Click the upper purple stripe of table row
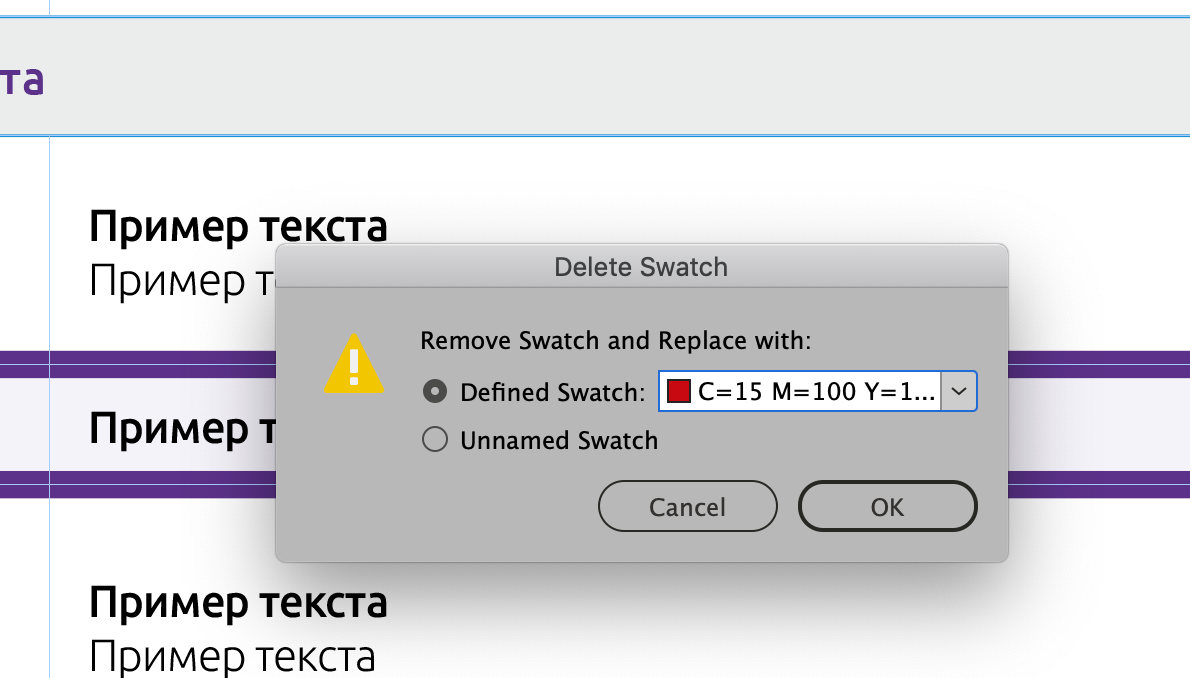 click(1100, 358)
